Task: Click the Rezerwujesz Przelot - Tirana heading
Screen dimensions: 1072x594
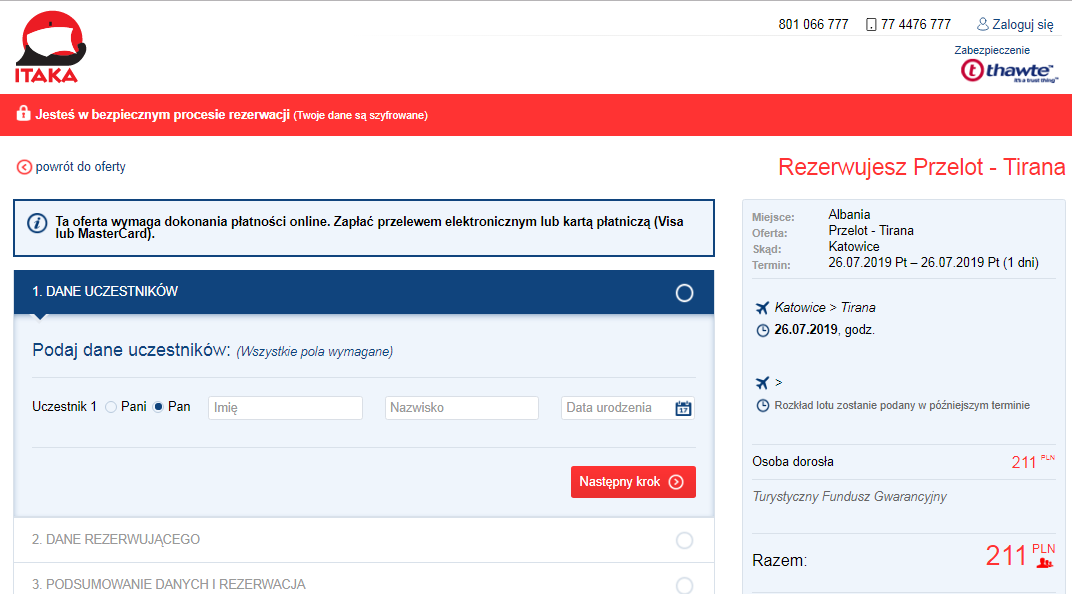Action: [x=922, y=167]
